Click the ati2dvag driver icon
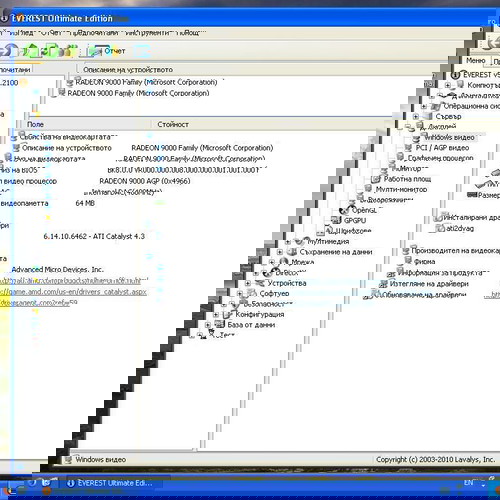 click(x=441, y=228)
